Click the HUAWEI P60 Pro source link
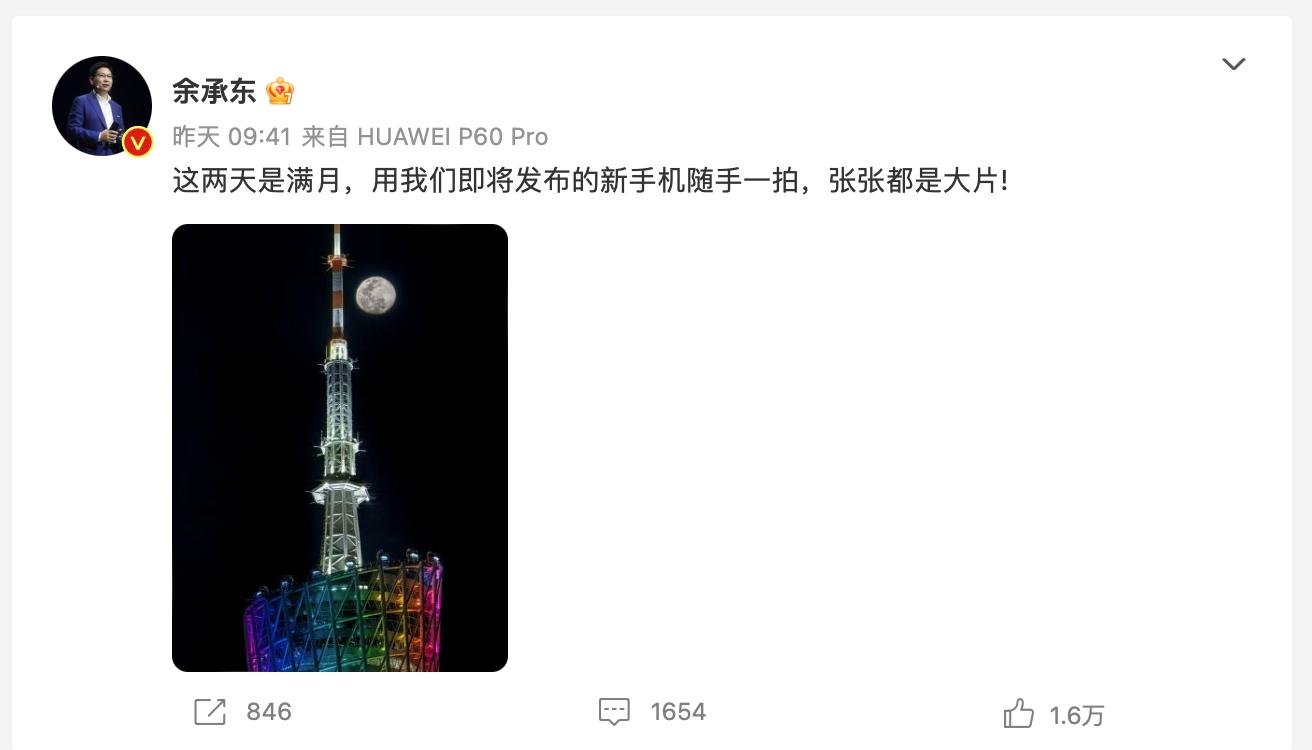The image size is (1312, 750). (453, 136)
